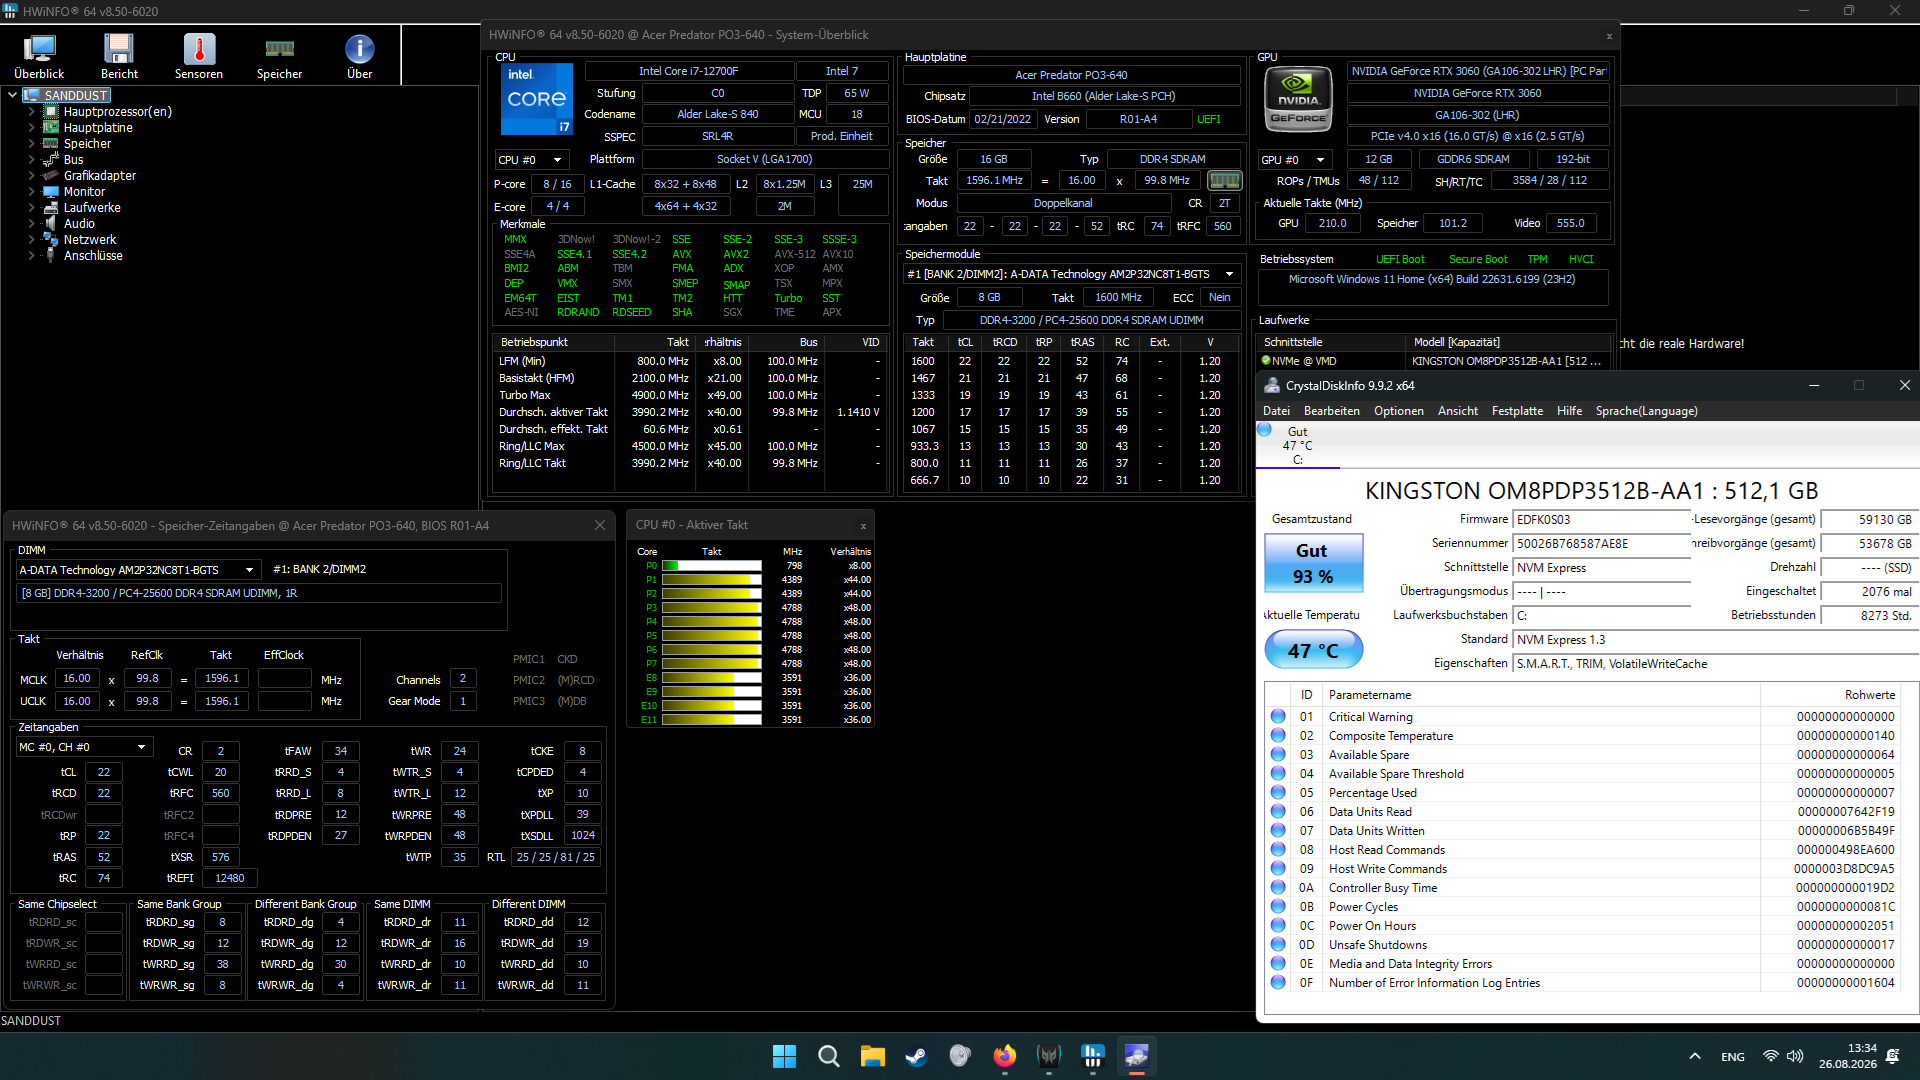The image size is (1920, 1080).
Task: Switch to CrystalDiskInfo on the taskbar
Action: [x=1136, y=1056]
